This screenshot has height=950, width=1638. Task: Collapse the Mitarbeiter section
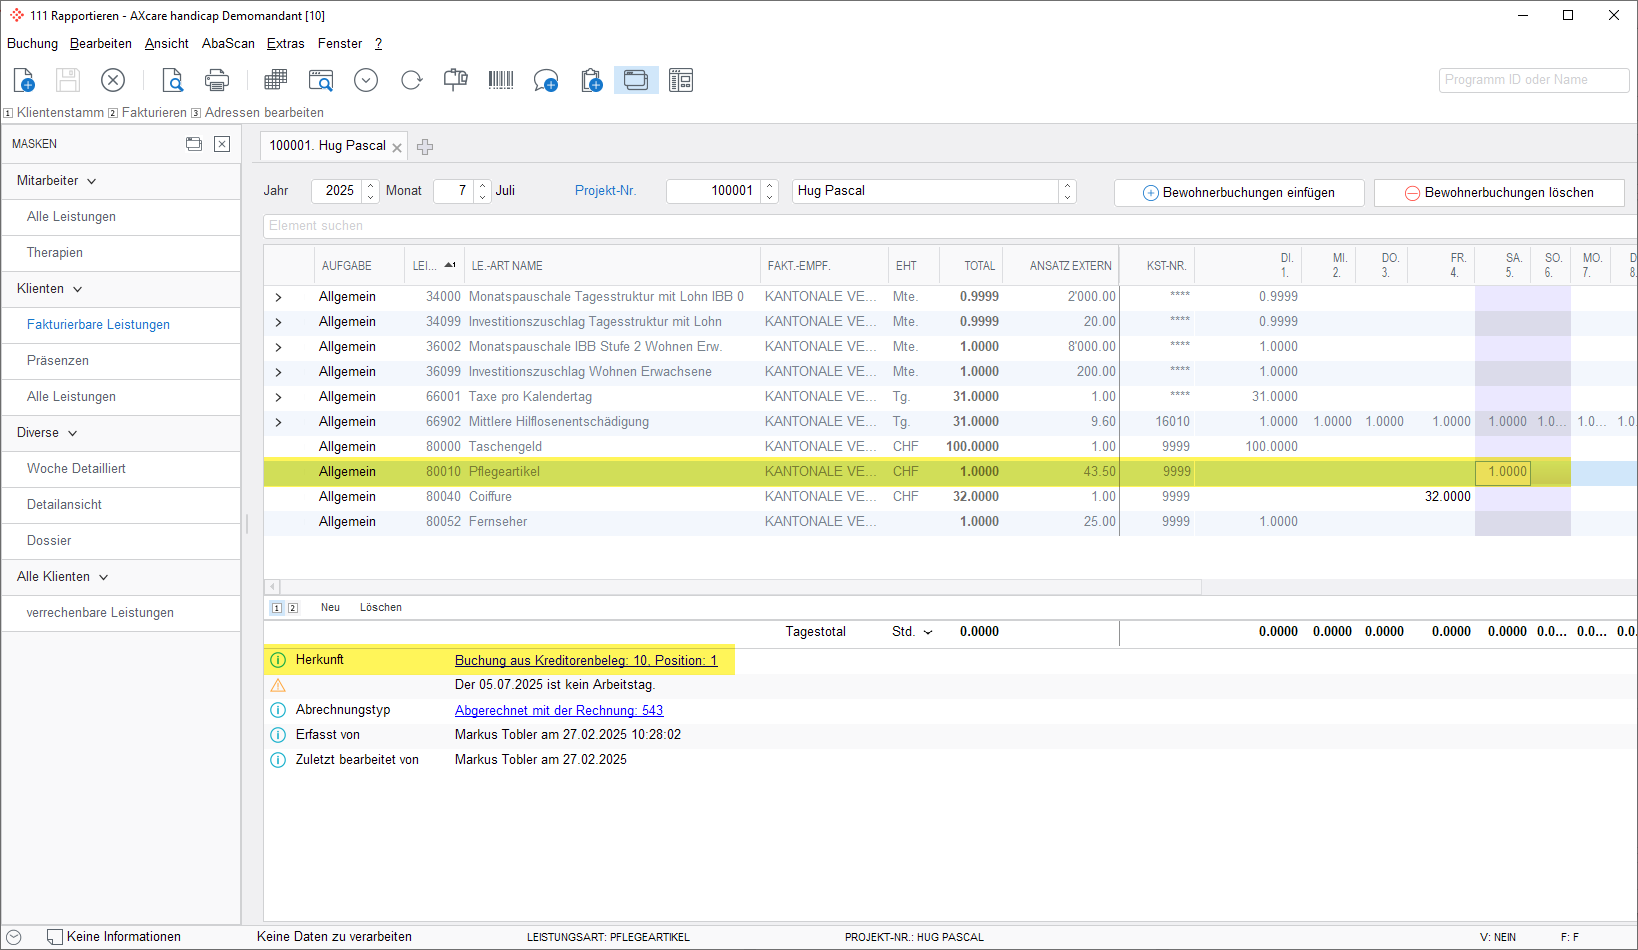coord(92,181)
